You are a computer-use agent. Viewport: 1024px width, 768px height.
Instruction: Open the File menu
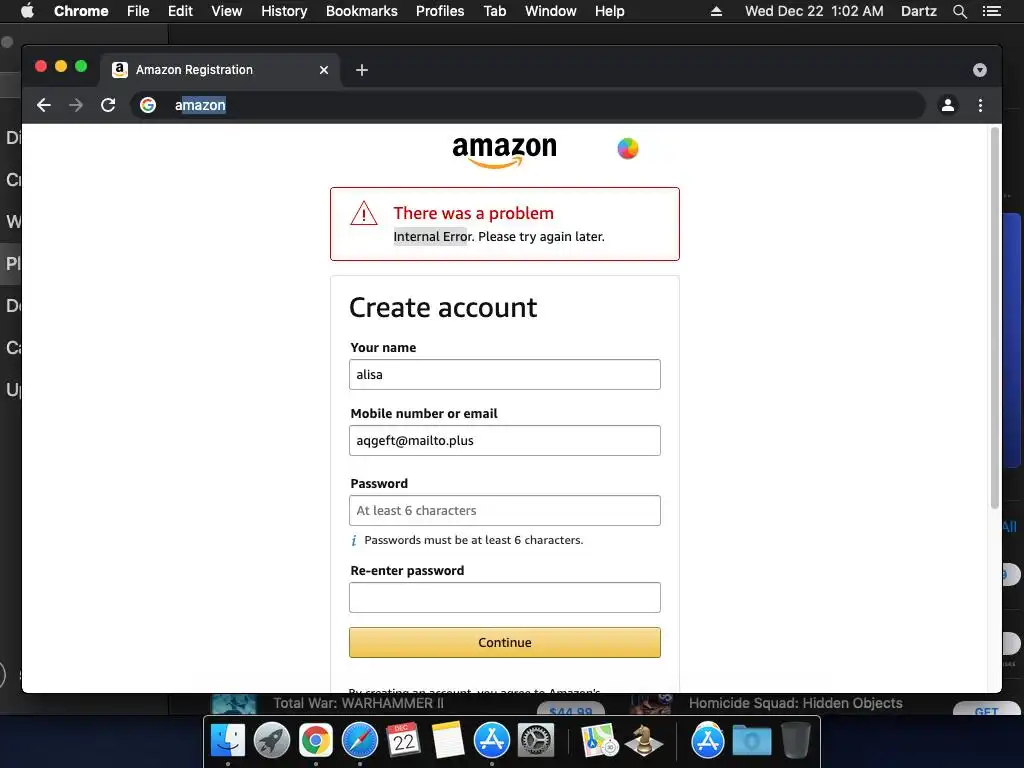tap(138, 11)
